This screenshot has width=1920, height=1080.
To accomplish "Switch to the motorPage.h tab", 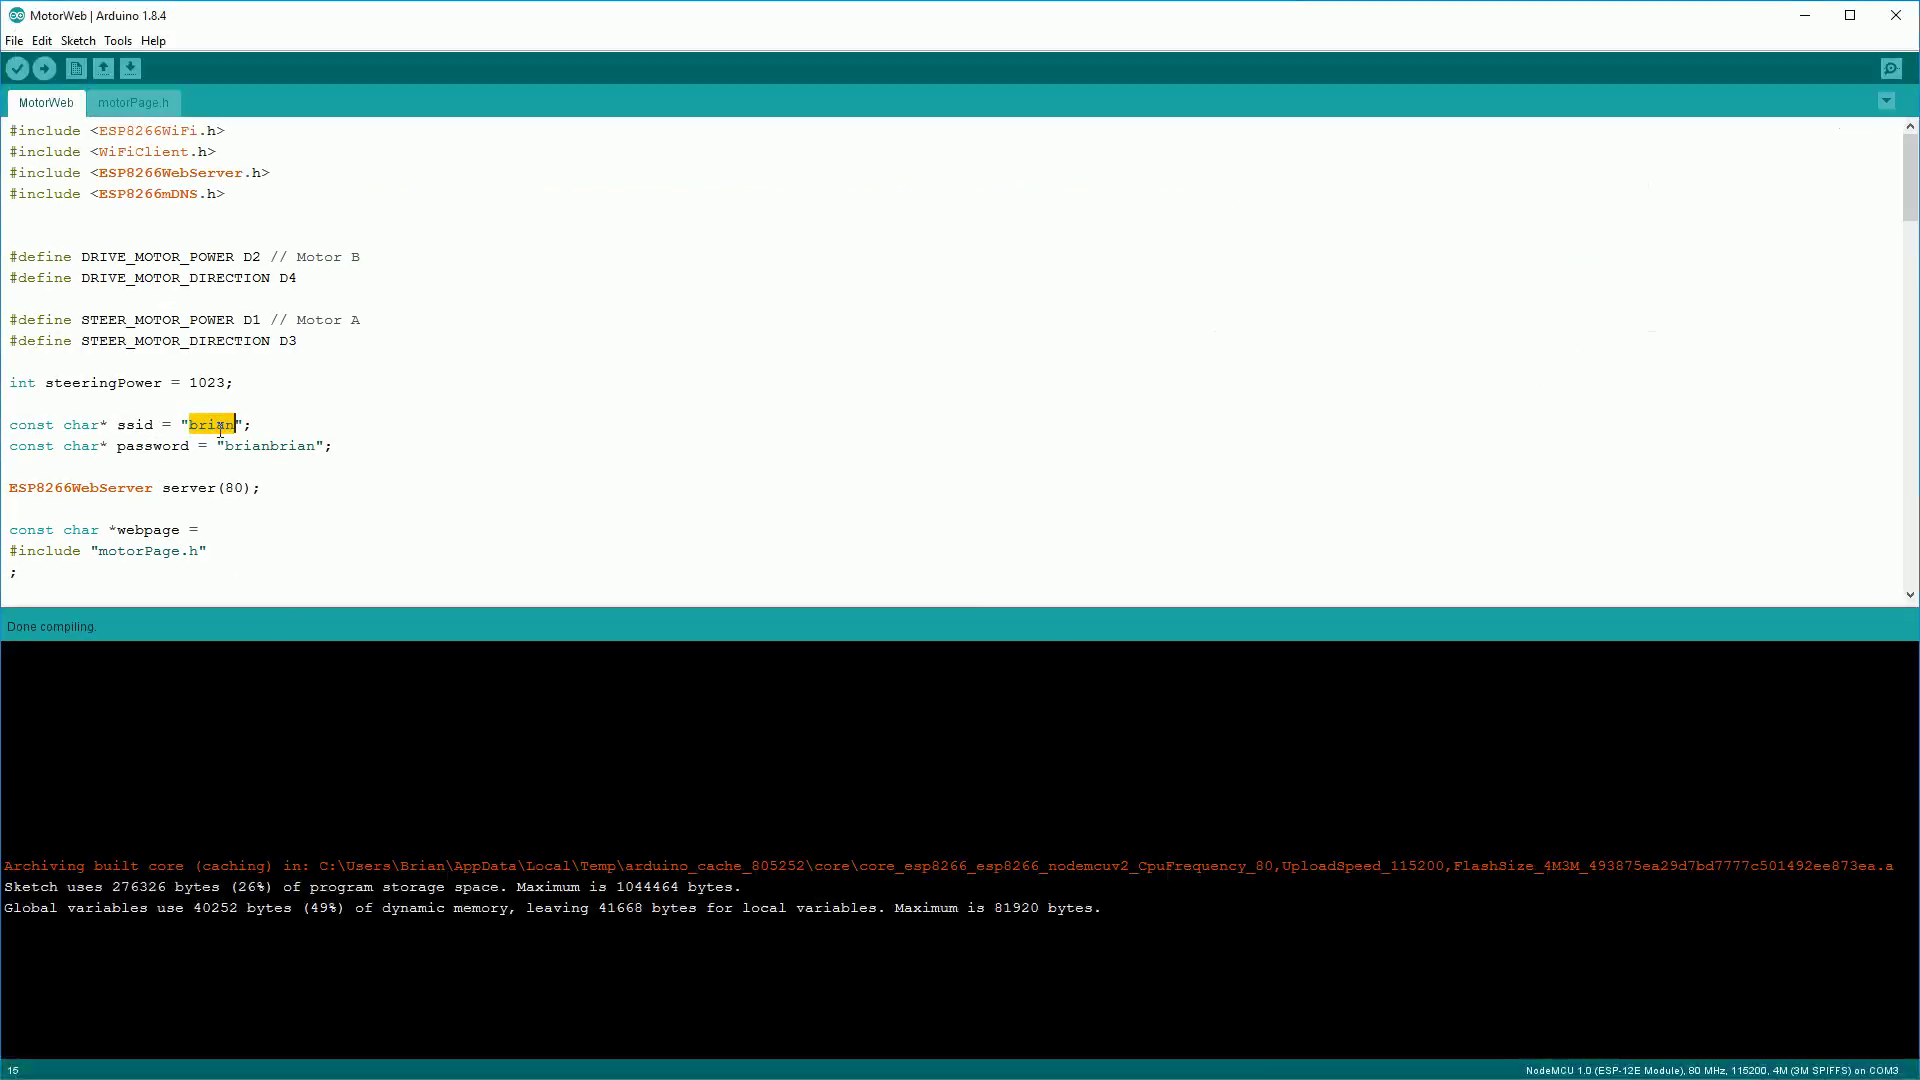I will (133, 103).
